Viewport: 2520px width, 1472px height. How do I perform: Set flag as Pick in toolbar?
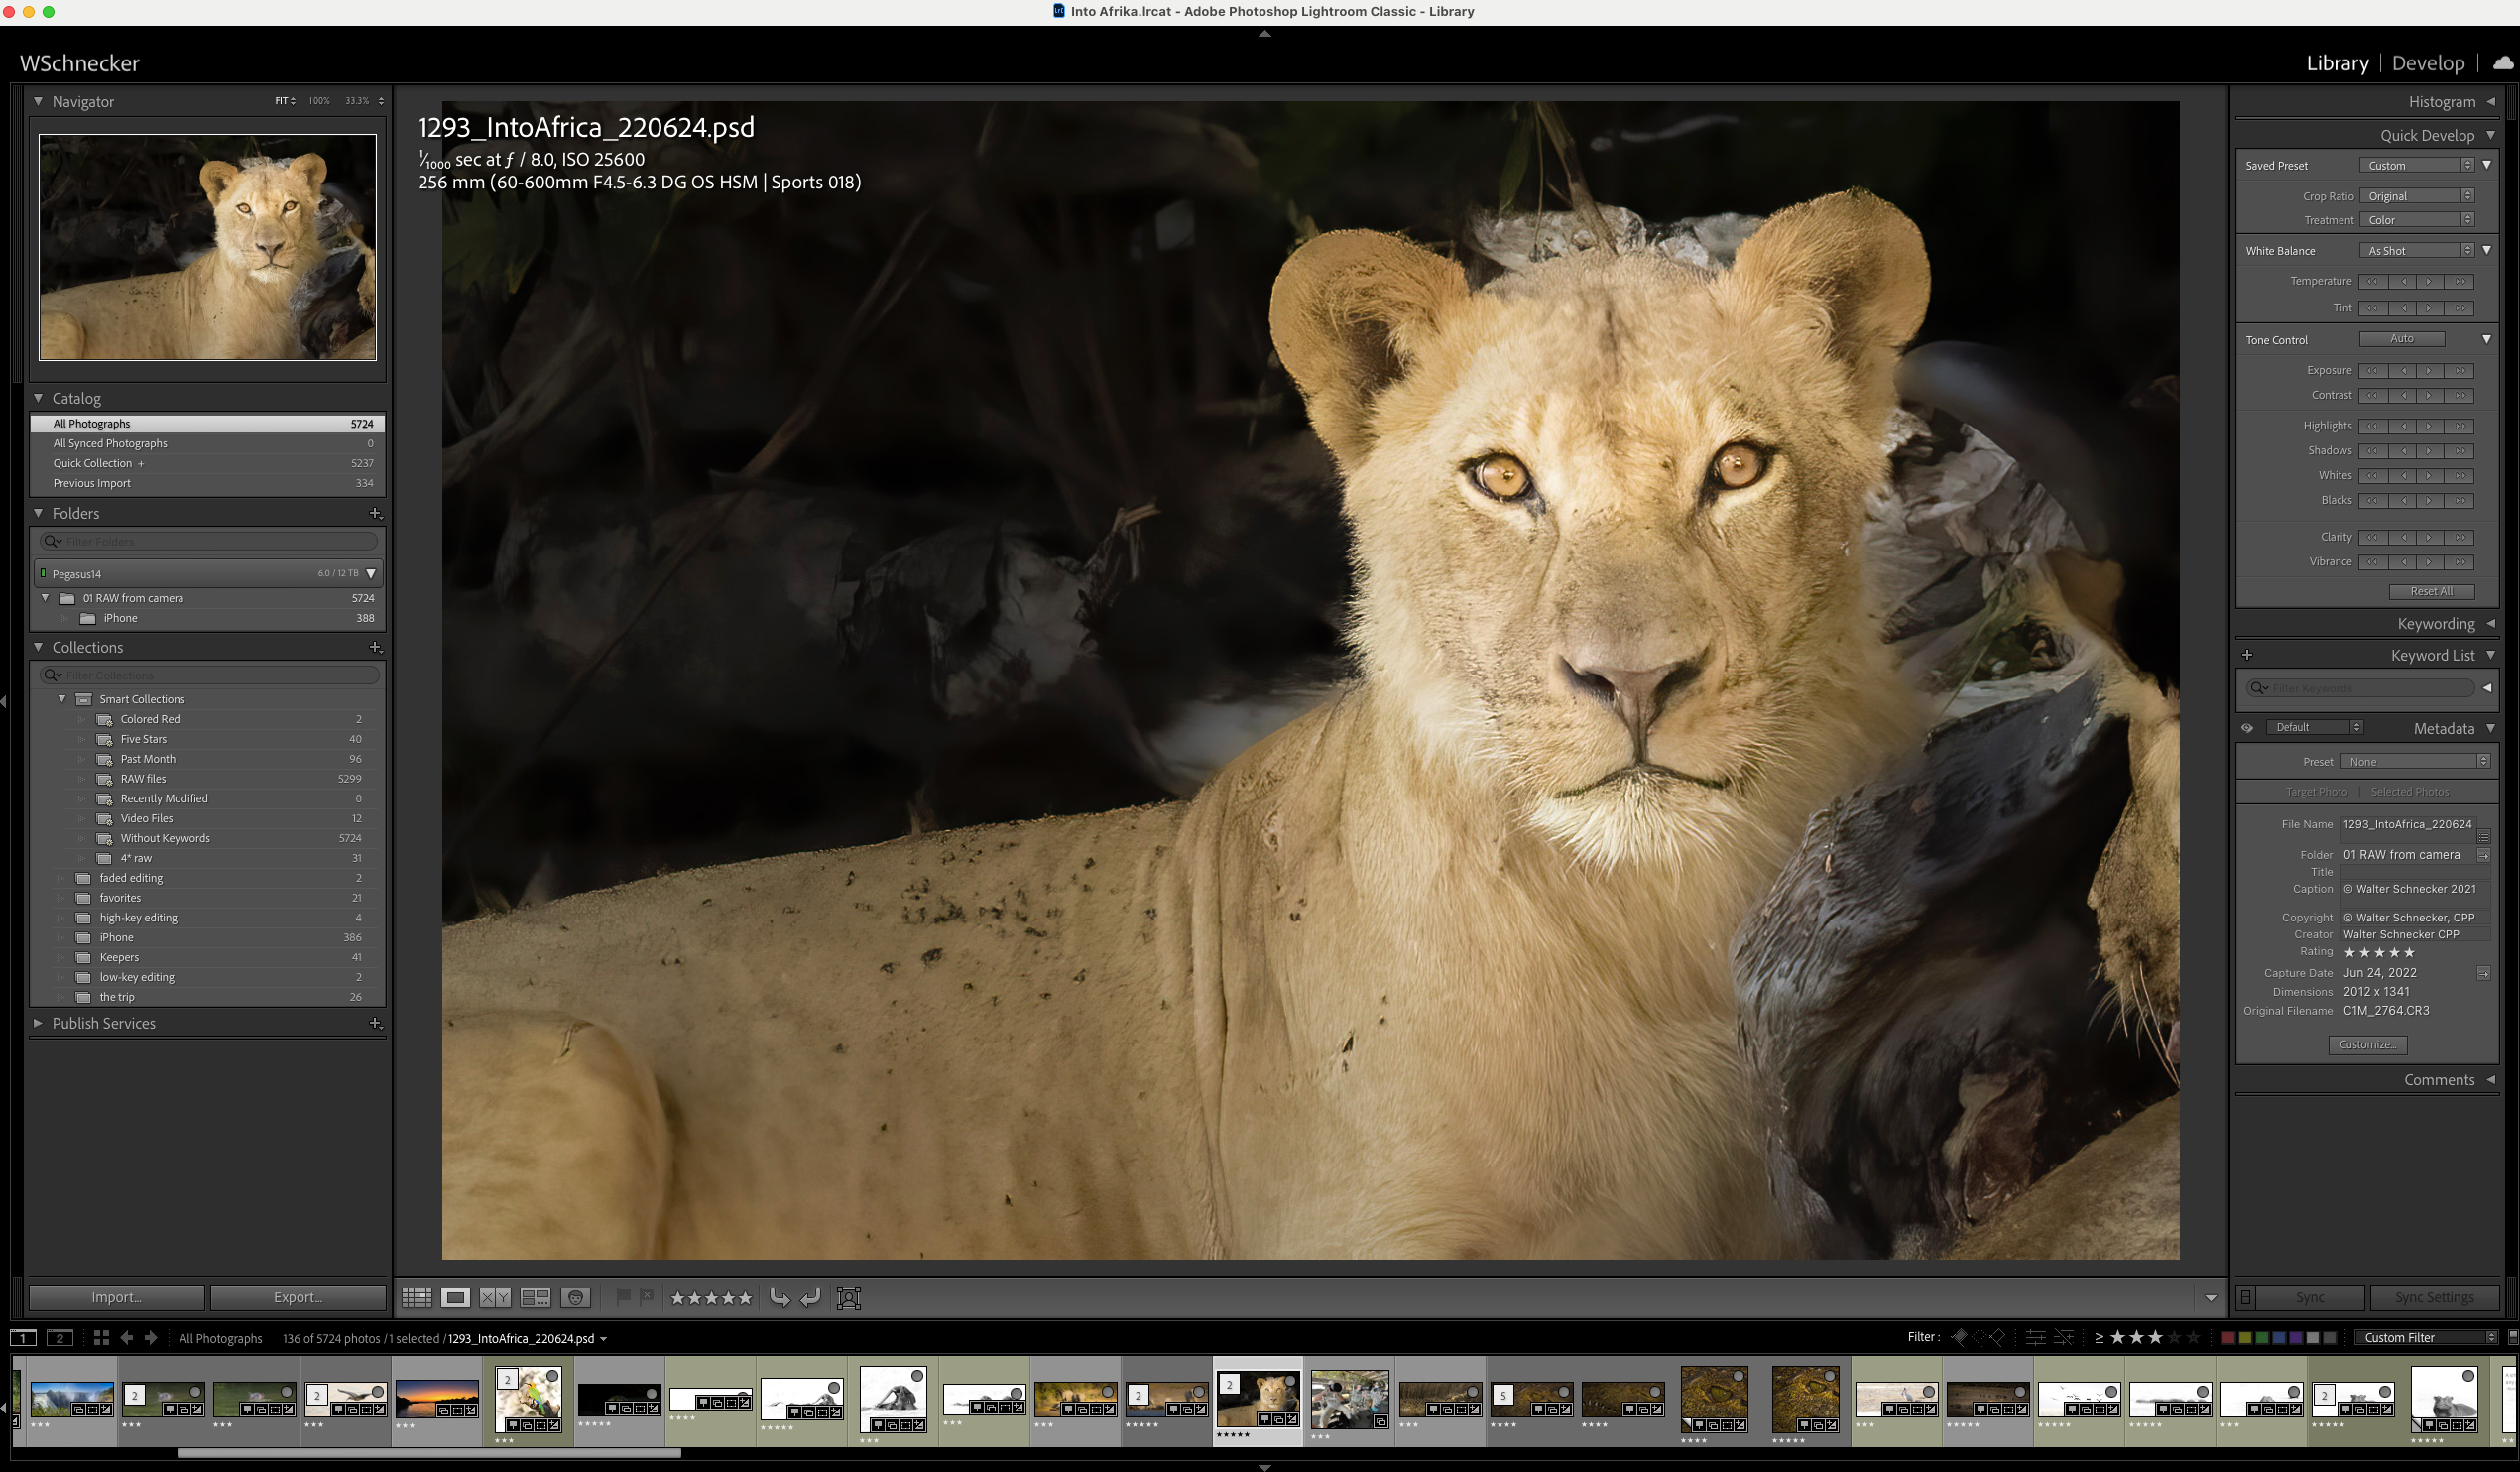tap(622, 1297)
